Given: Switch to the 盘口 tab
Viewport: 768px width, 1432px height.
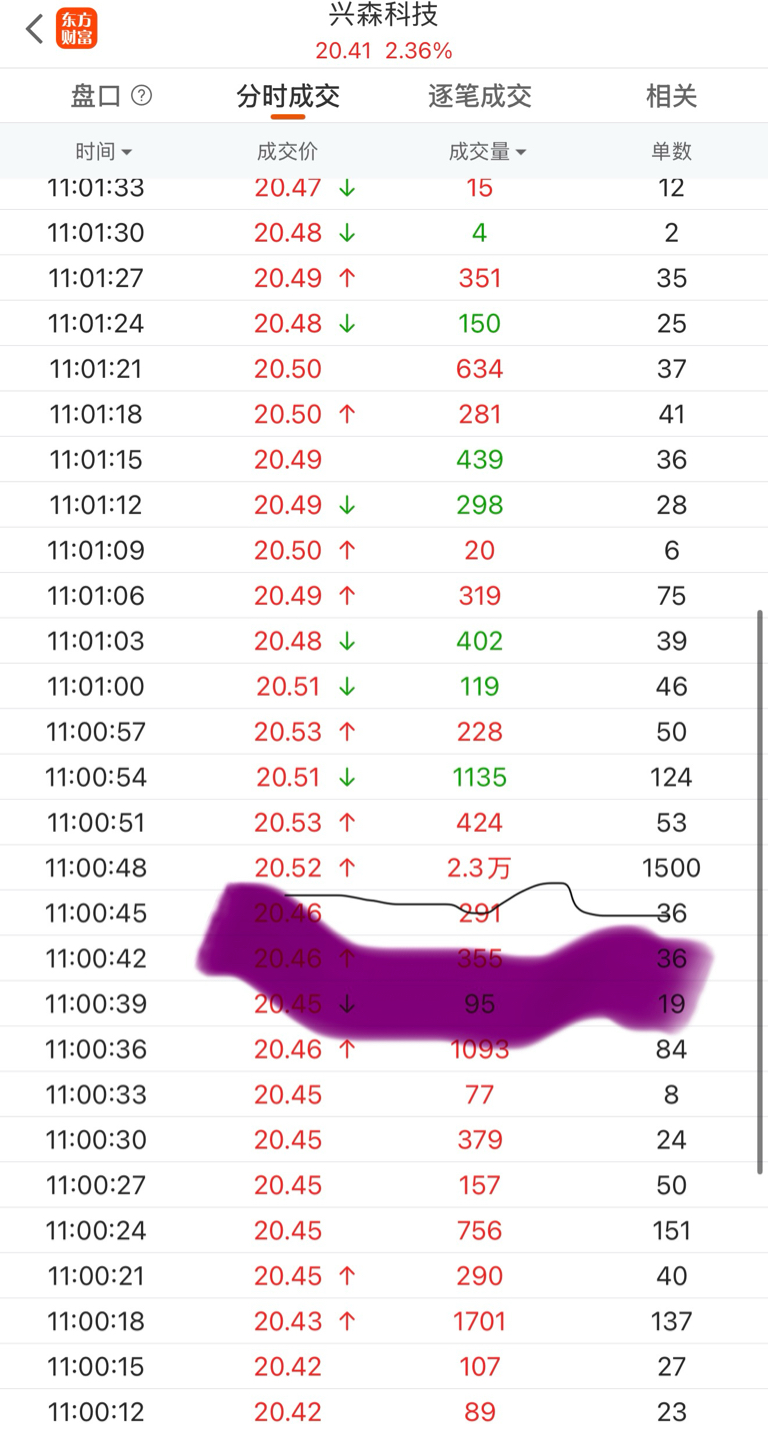Looking at the screenshot, I should click(x=96, y=96).
